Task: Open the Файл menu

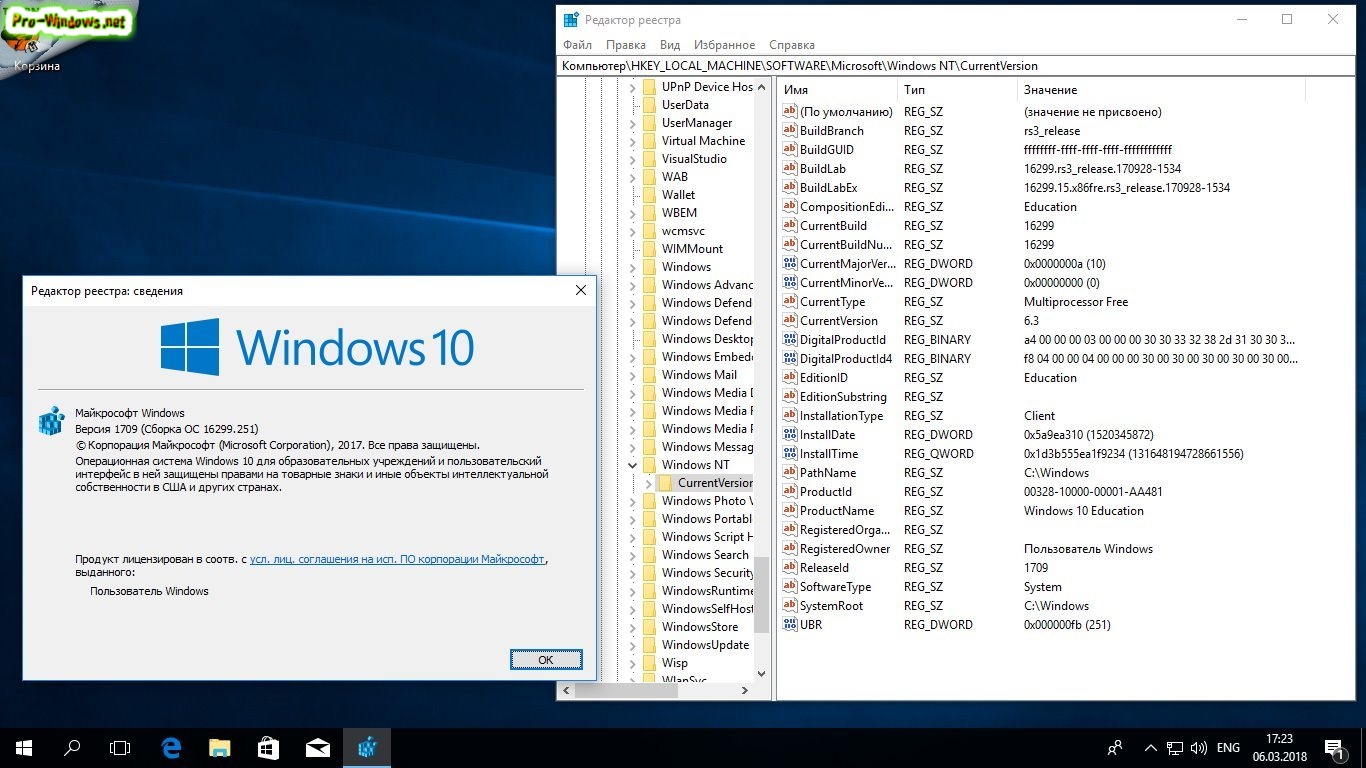Action: click(577, 45)
